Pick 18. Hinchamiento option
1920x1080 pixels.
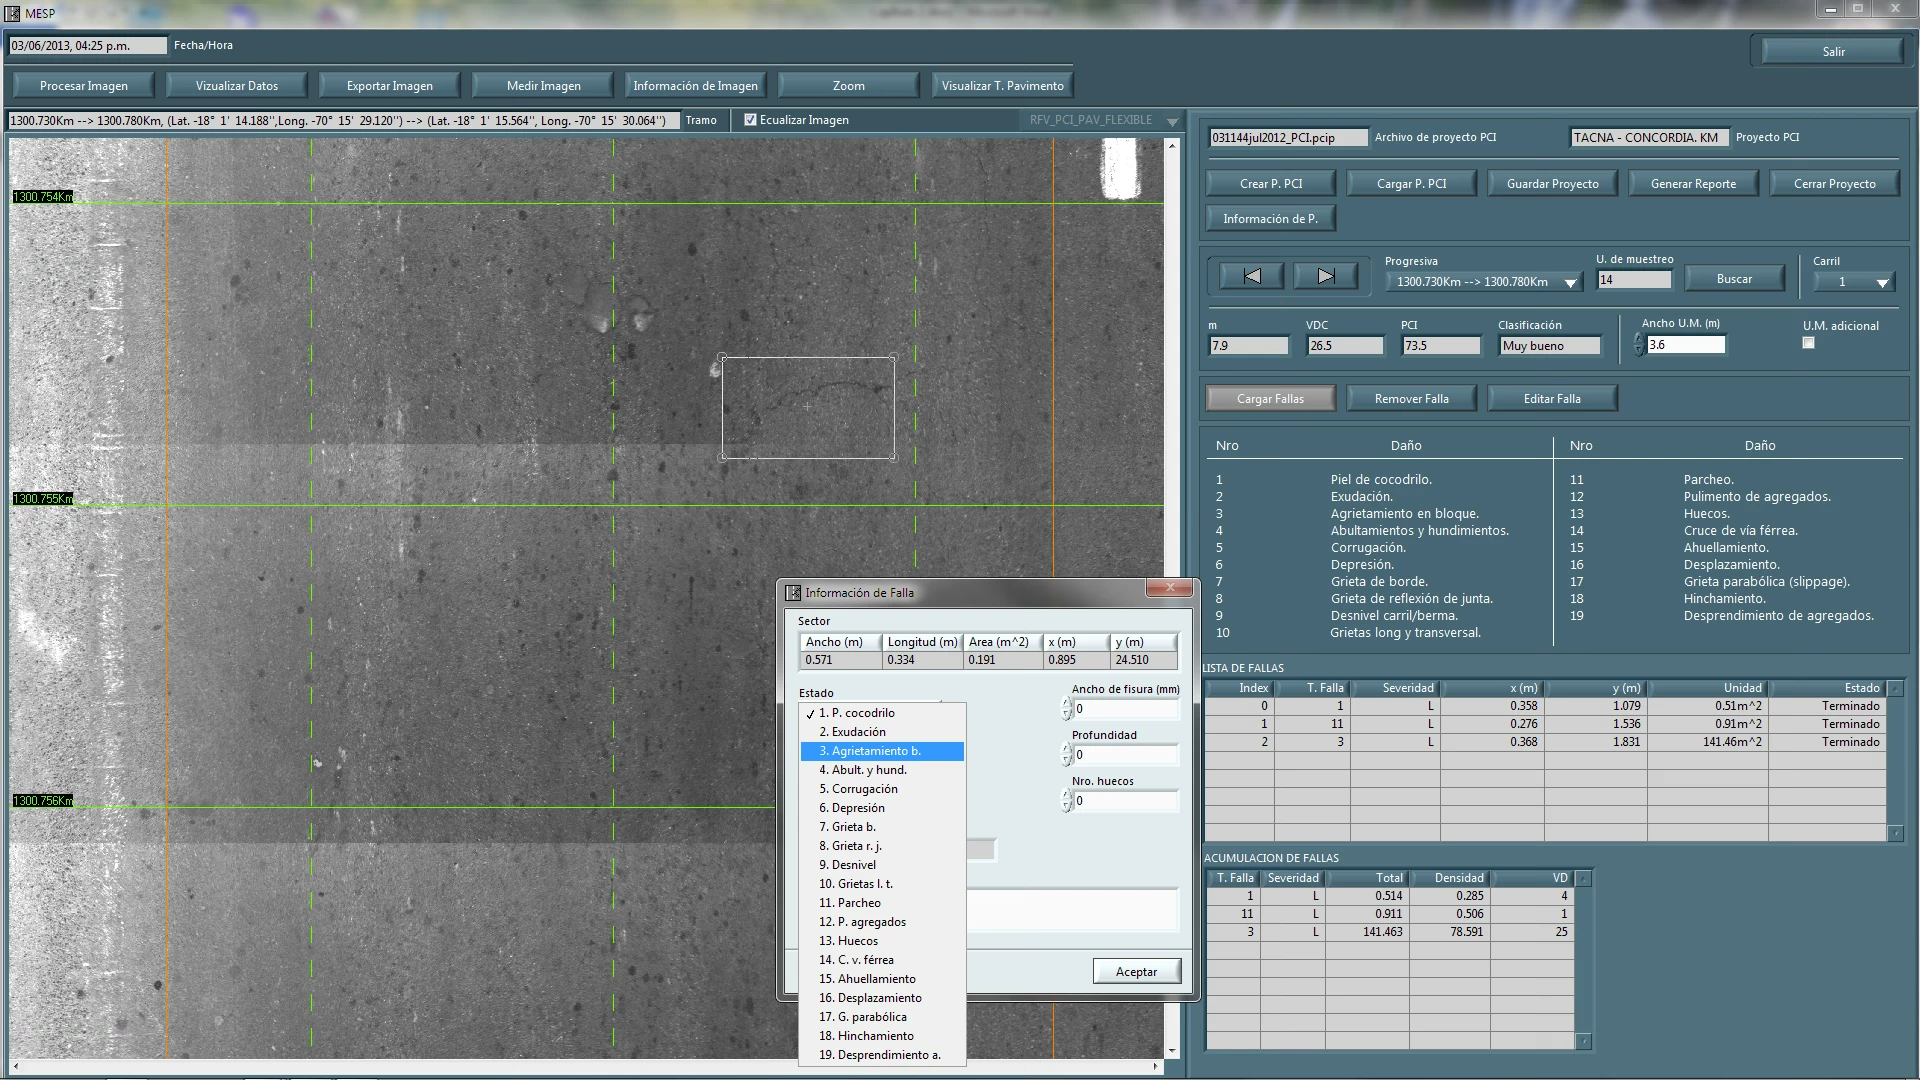881,1036
